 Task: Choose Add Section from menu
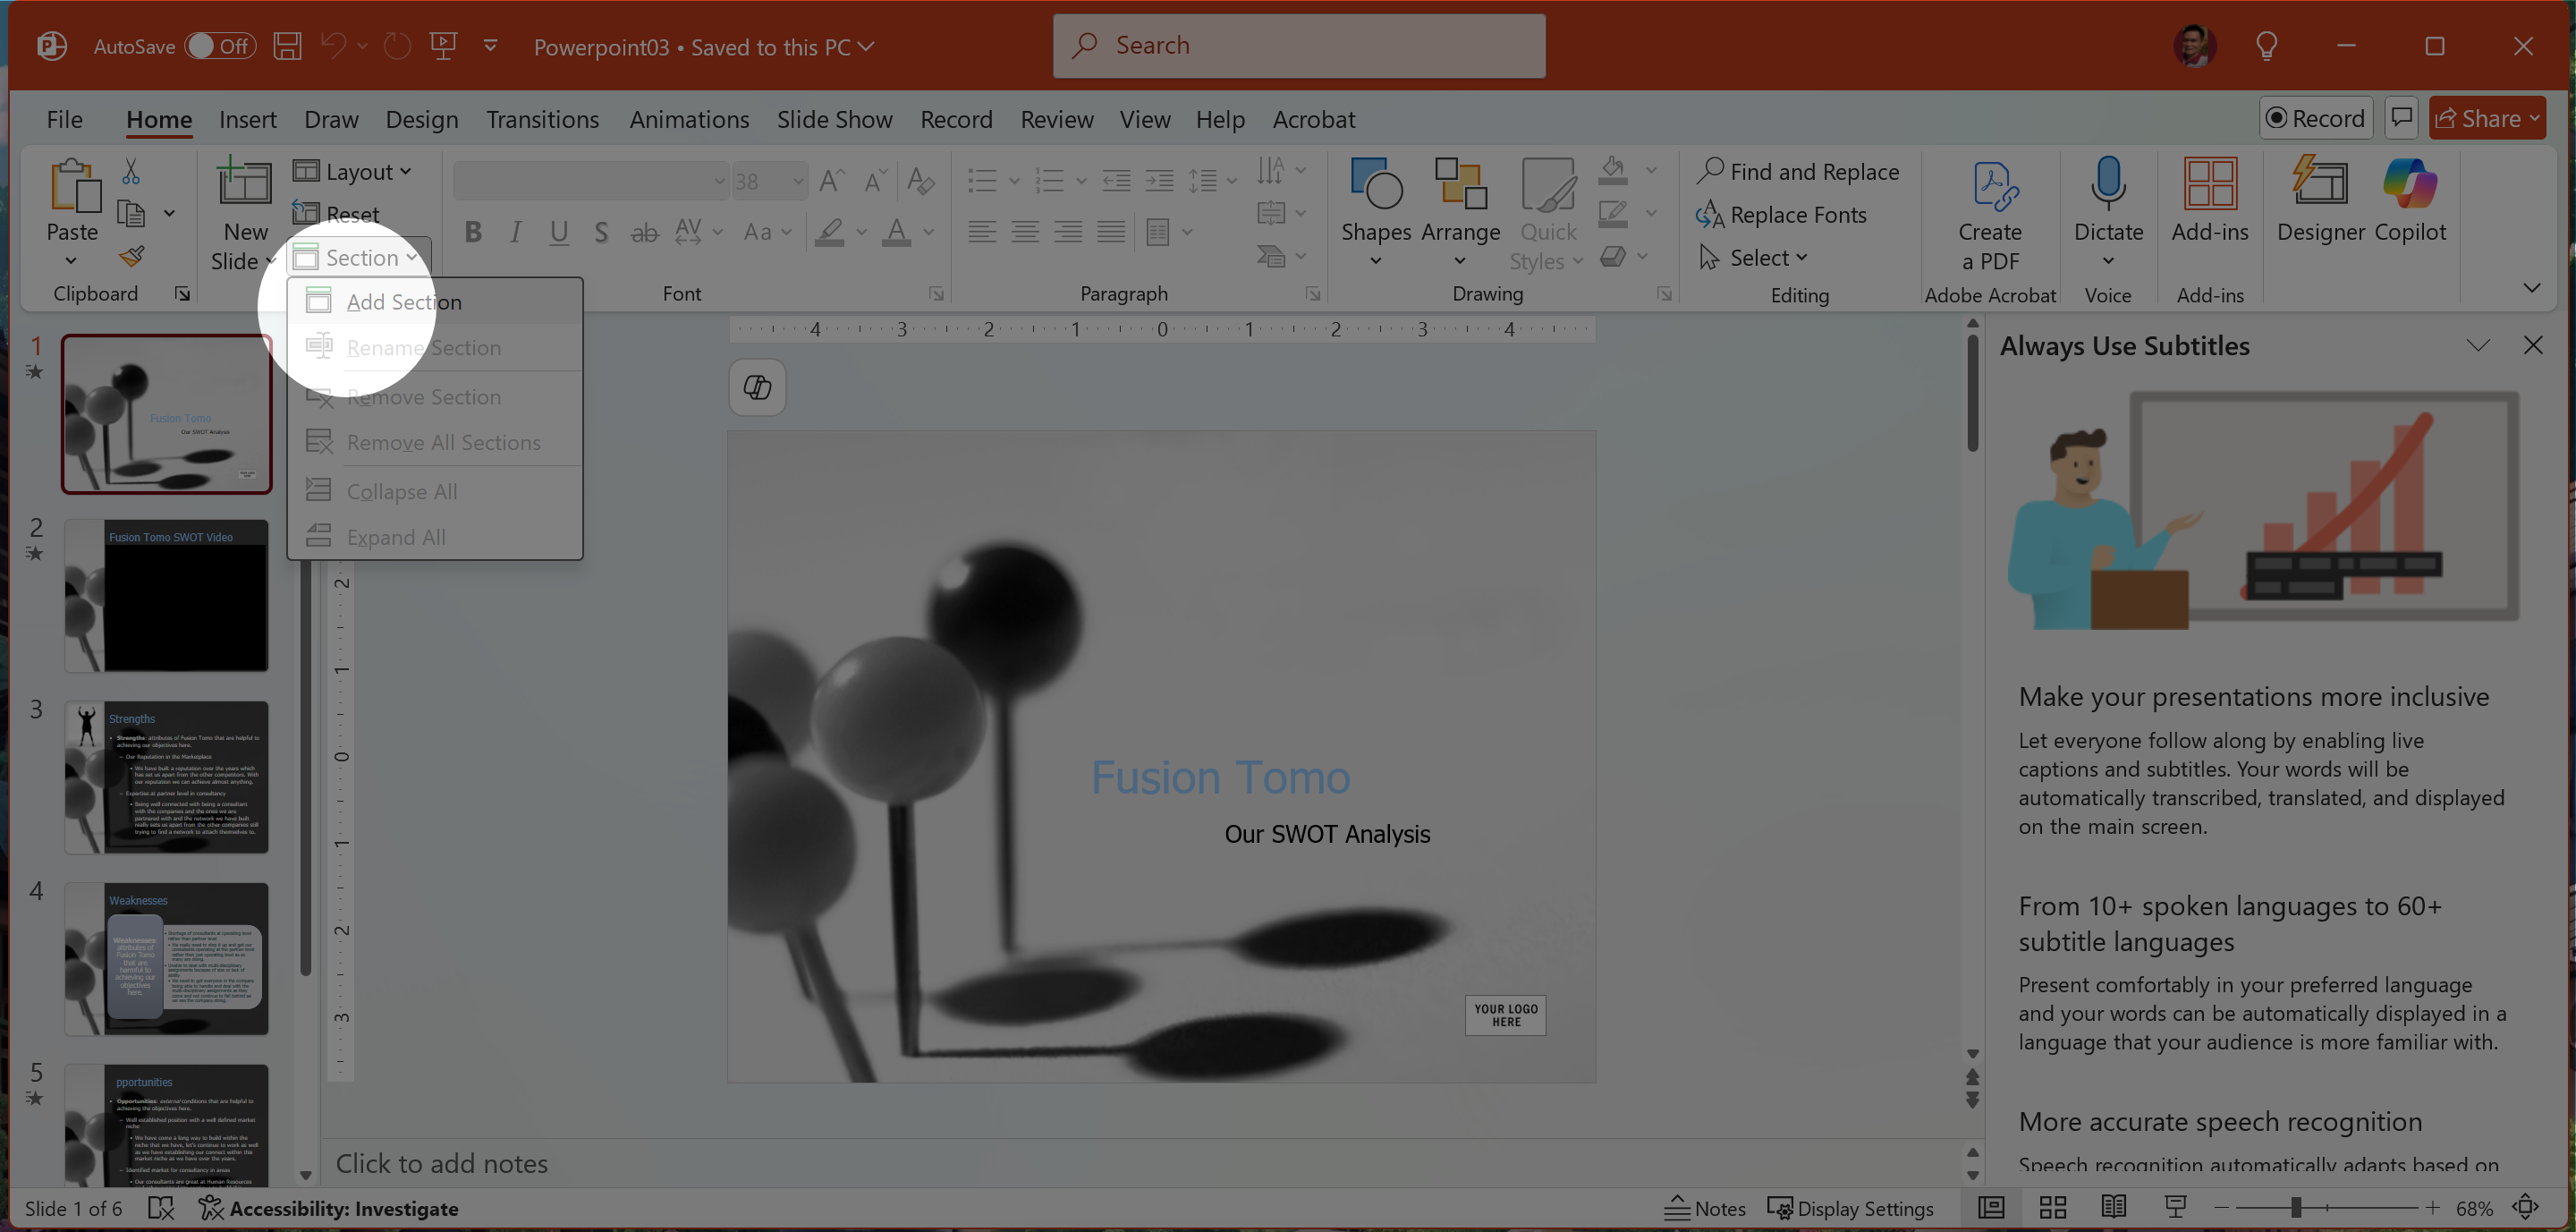point(403,301)
